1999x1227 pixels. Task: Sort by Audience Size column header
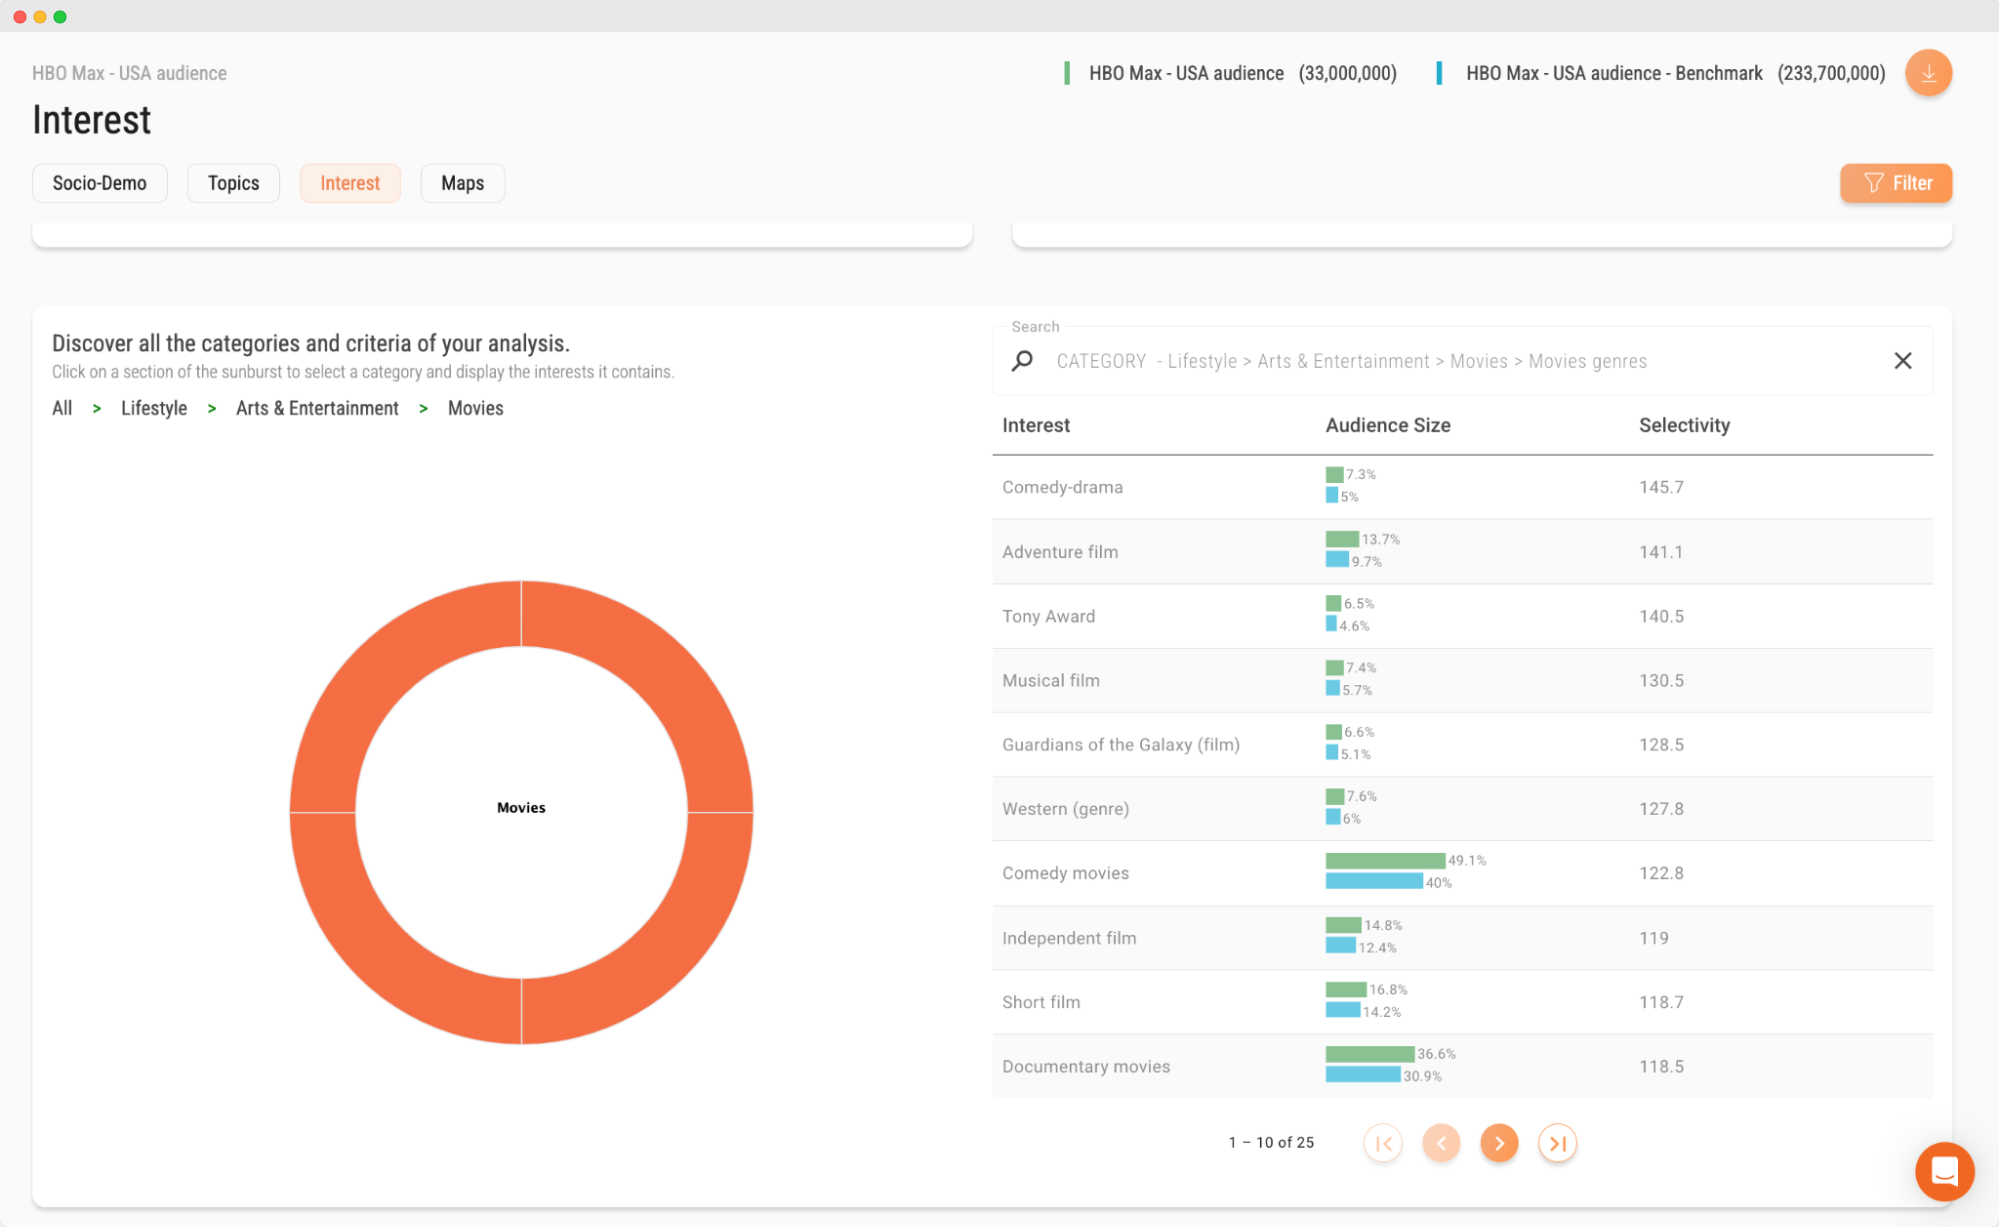click(x=1387, y=425)
